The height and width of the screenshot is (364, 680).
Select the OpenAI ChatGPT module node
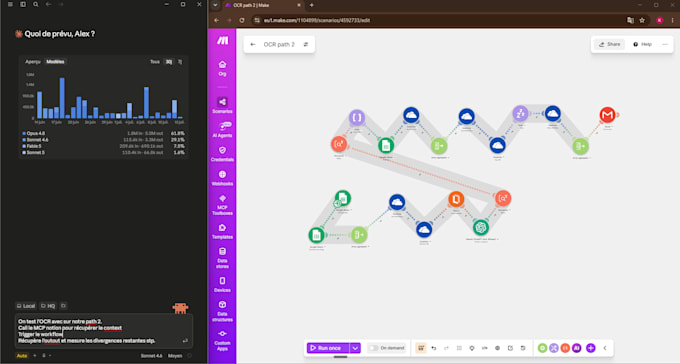[480, 227]
